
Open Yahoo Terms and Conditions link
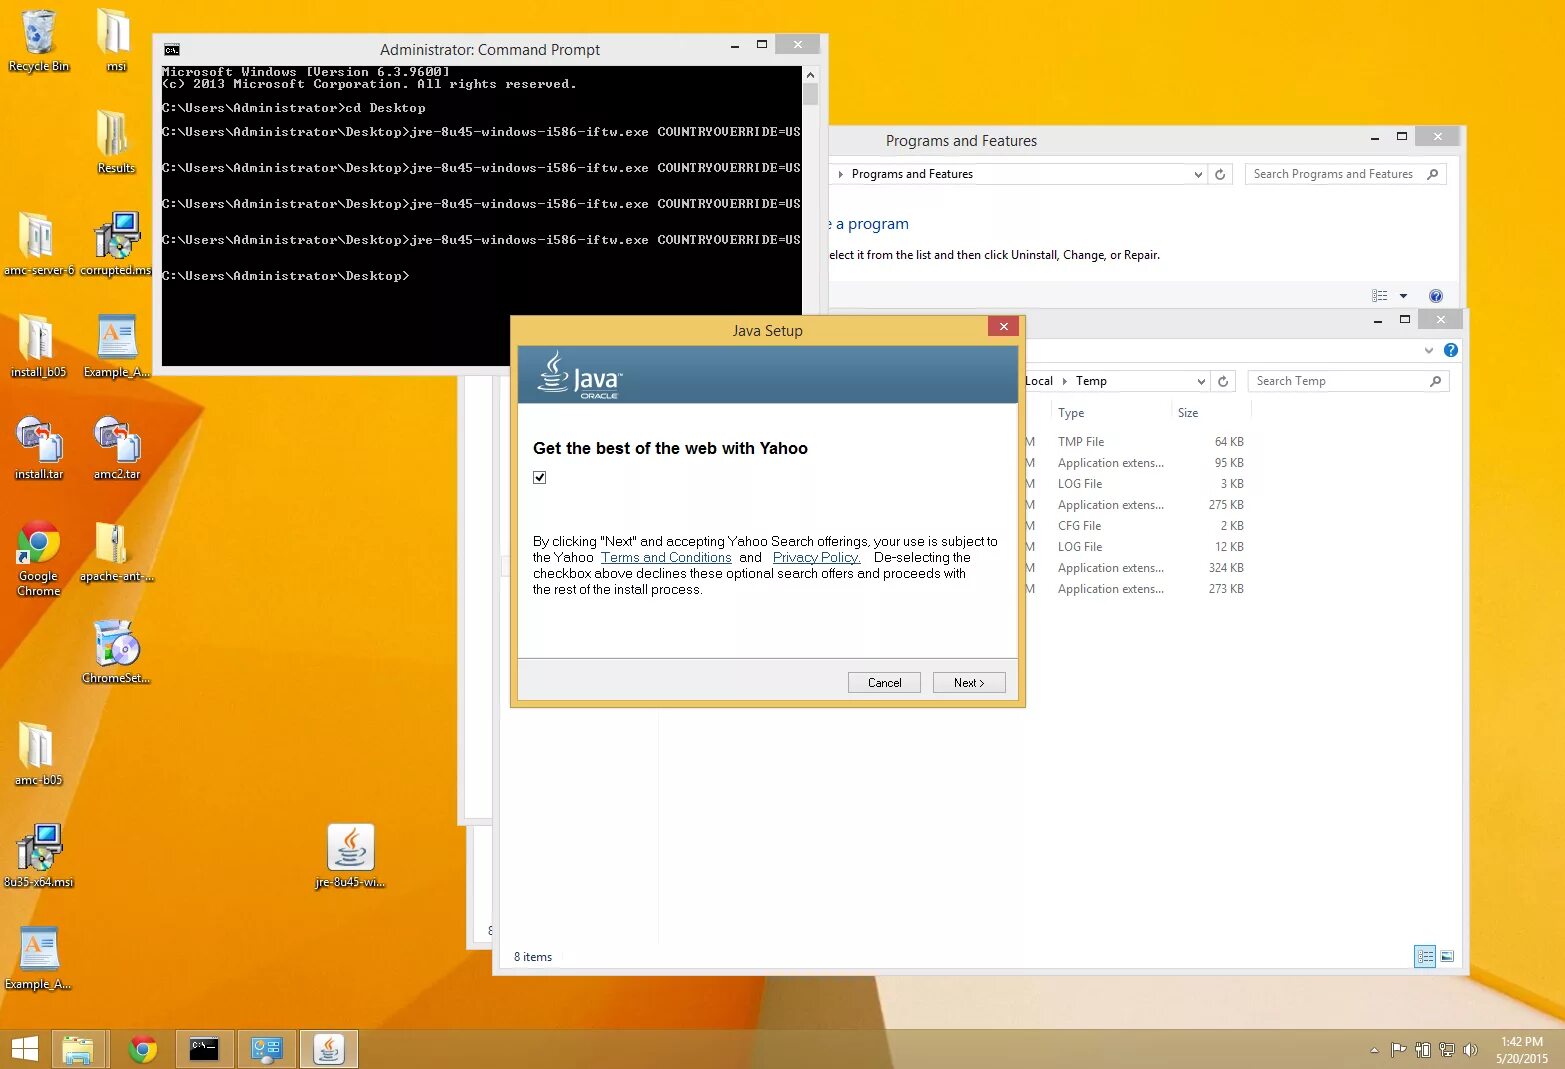click(666, 557)
